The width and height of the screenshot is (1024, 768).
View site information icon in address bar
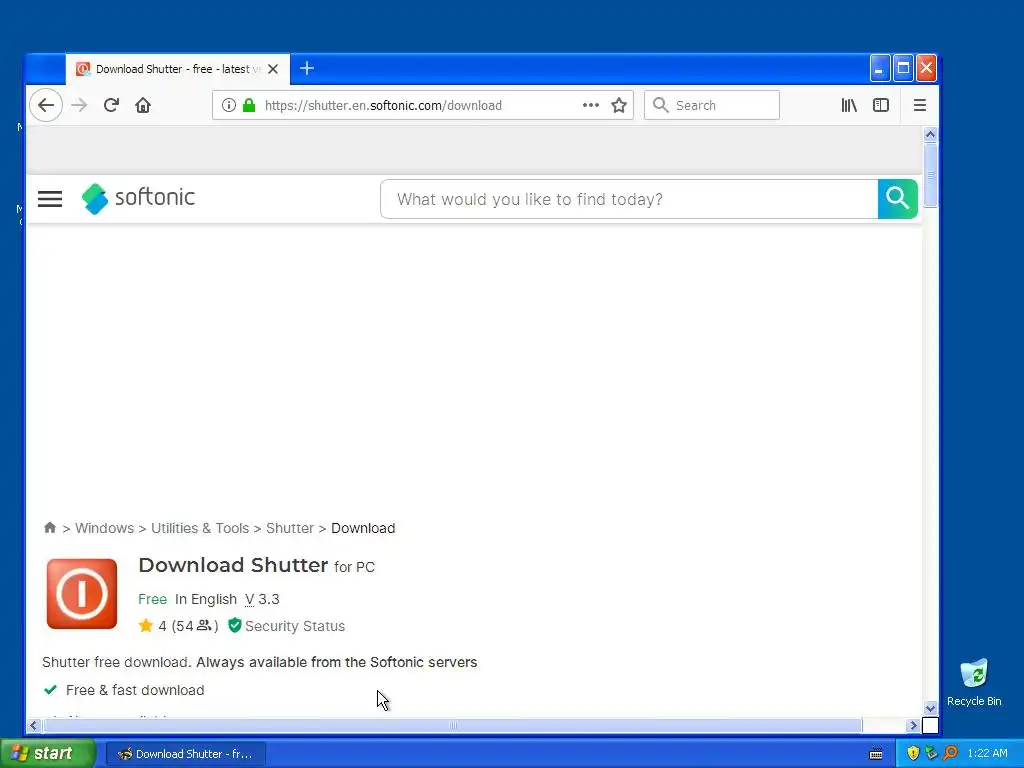point(228,105)
